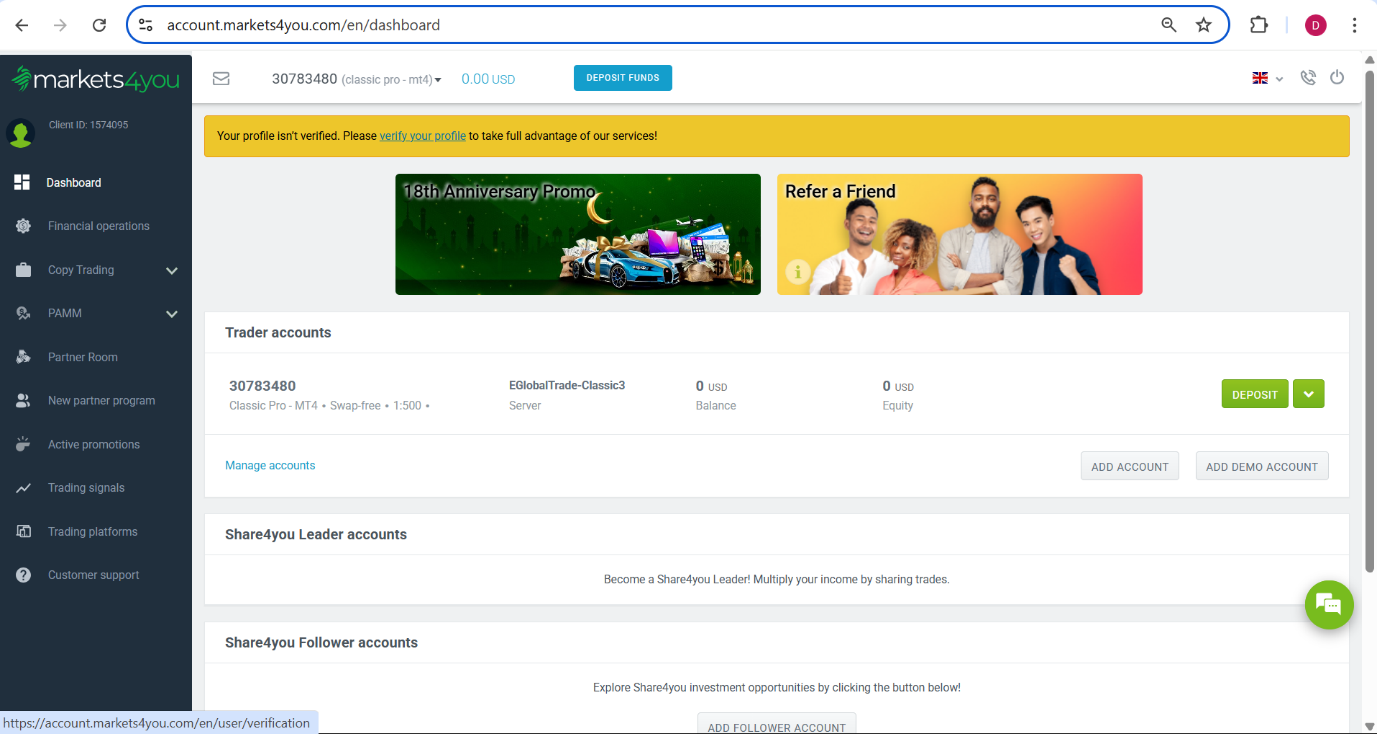Open site information icon in address bar
Image resolution: width=1377 pixels, height=734 pixels.
[146, 25]
